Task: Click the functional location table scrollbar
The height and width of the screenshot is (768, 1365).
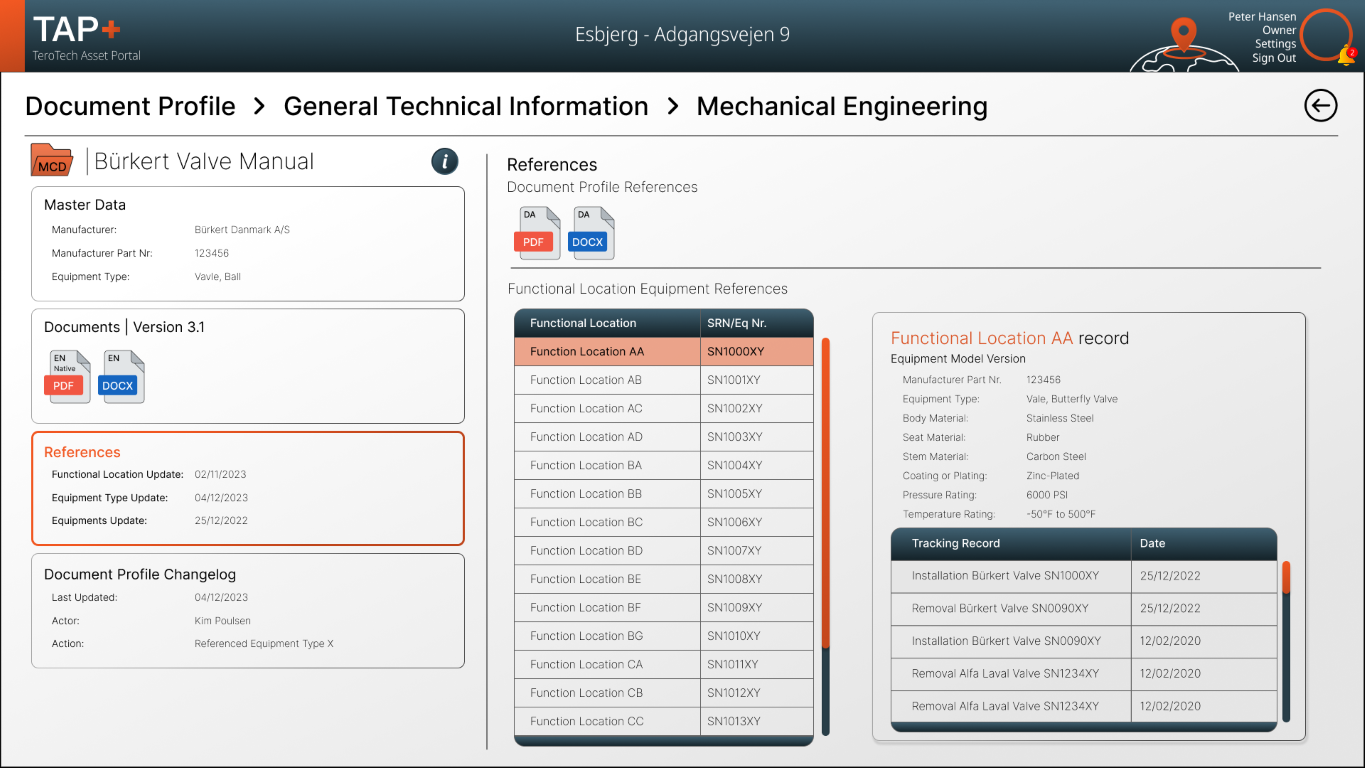Action: (826, 537)
